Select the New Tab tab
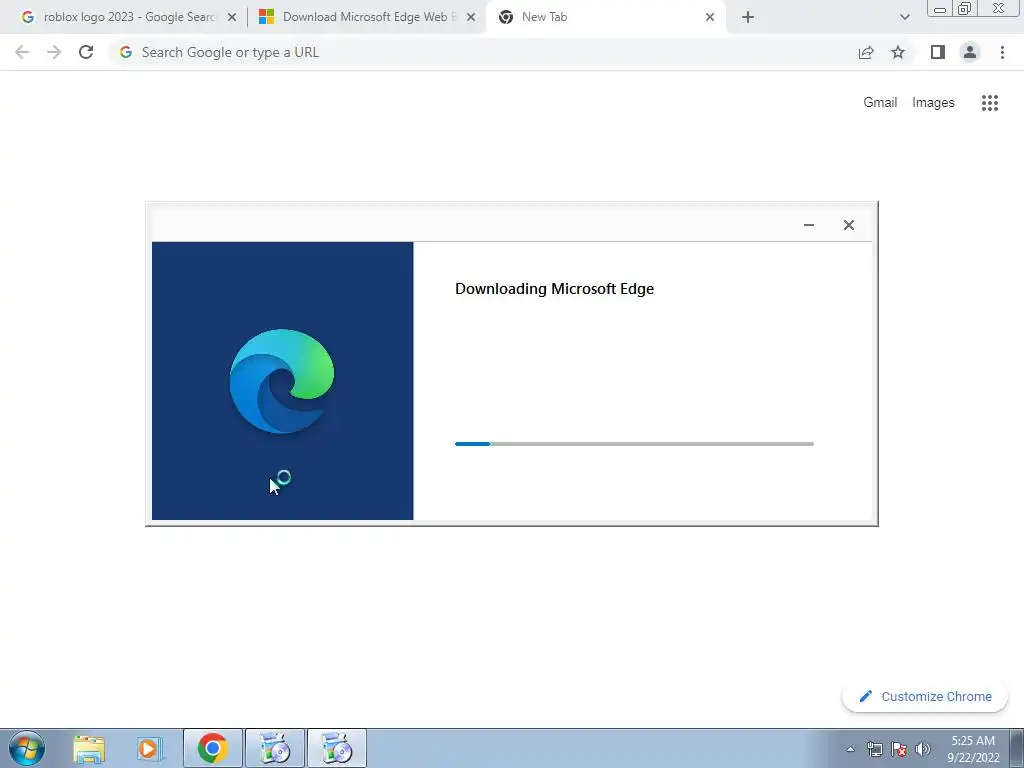 tap(607, 17)
